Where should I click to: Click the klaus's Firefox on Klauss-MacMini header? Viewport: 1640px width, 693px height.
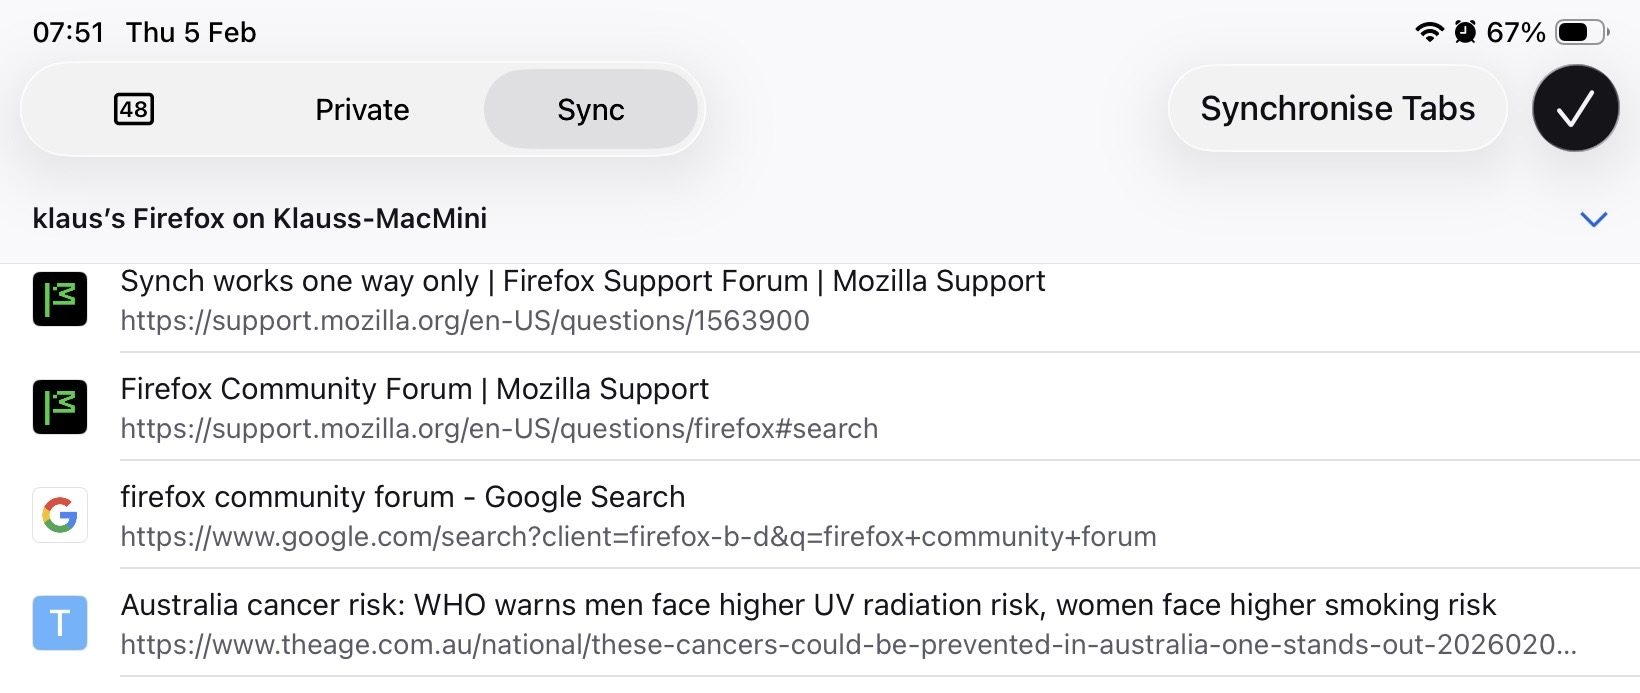(x=260, y=219)
